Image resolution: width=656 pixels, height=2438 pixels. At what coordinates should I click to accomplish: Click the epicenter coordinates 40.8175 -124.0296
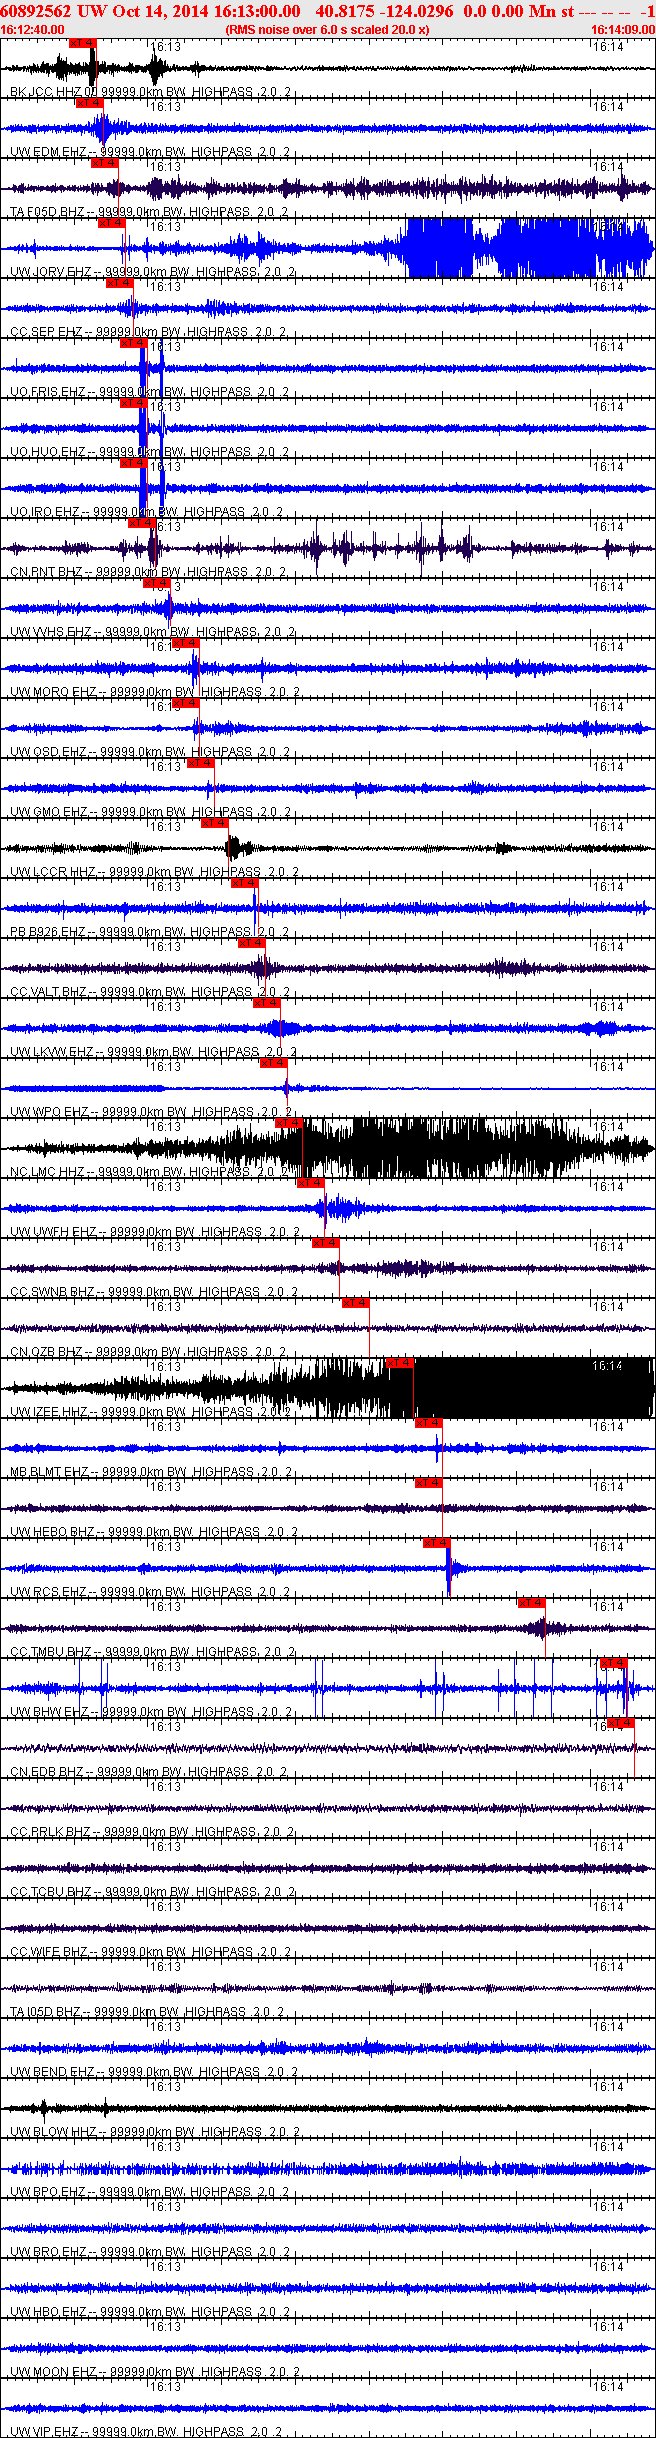tap(384, 11)
